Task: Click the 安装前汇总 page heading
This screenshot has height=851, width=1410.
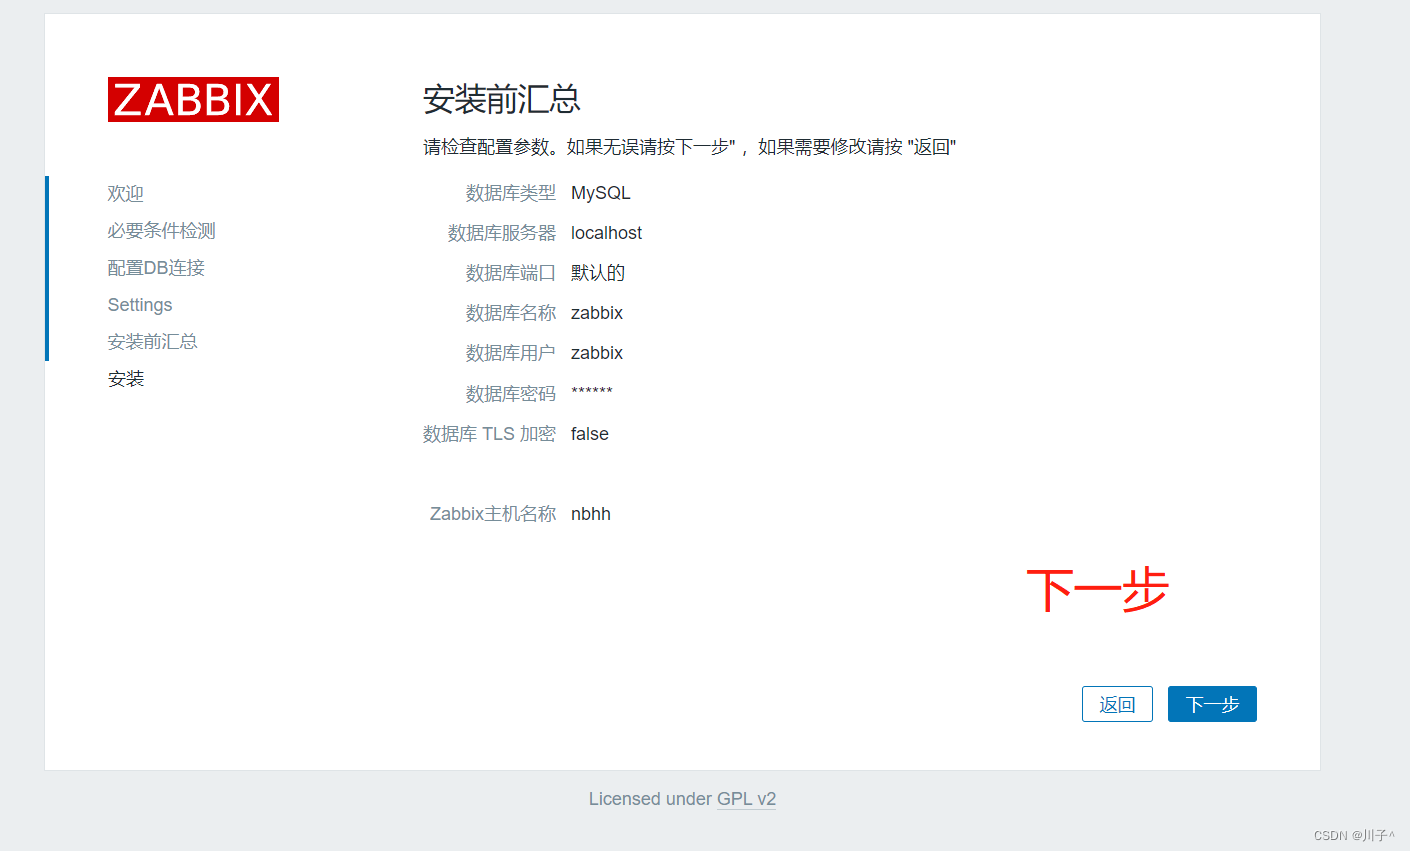Action: coord(503,100)
